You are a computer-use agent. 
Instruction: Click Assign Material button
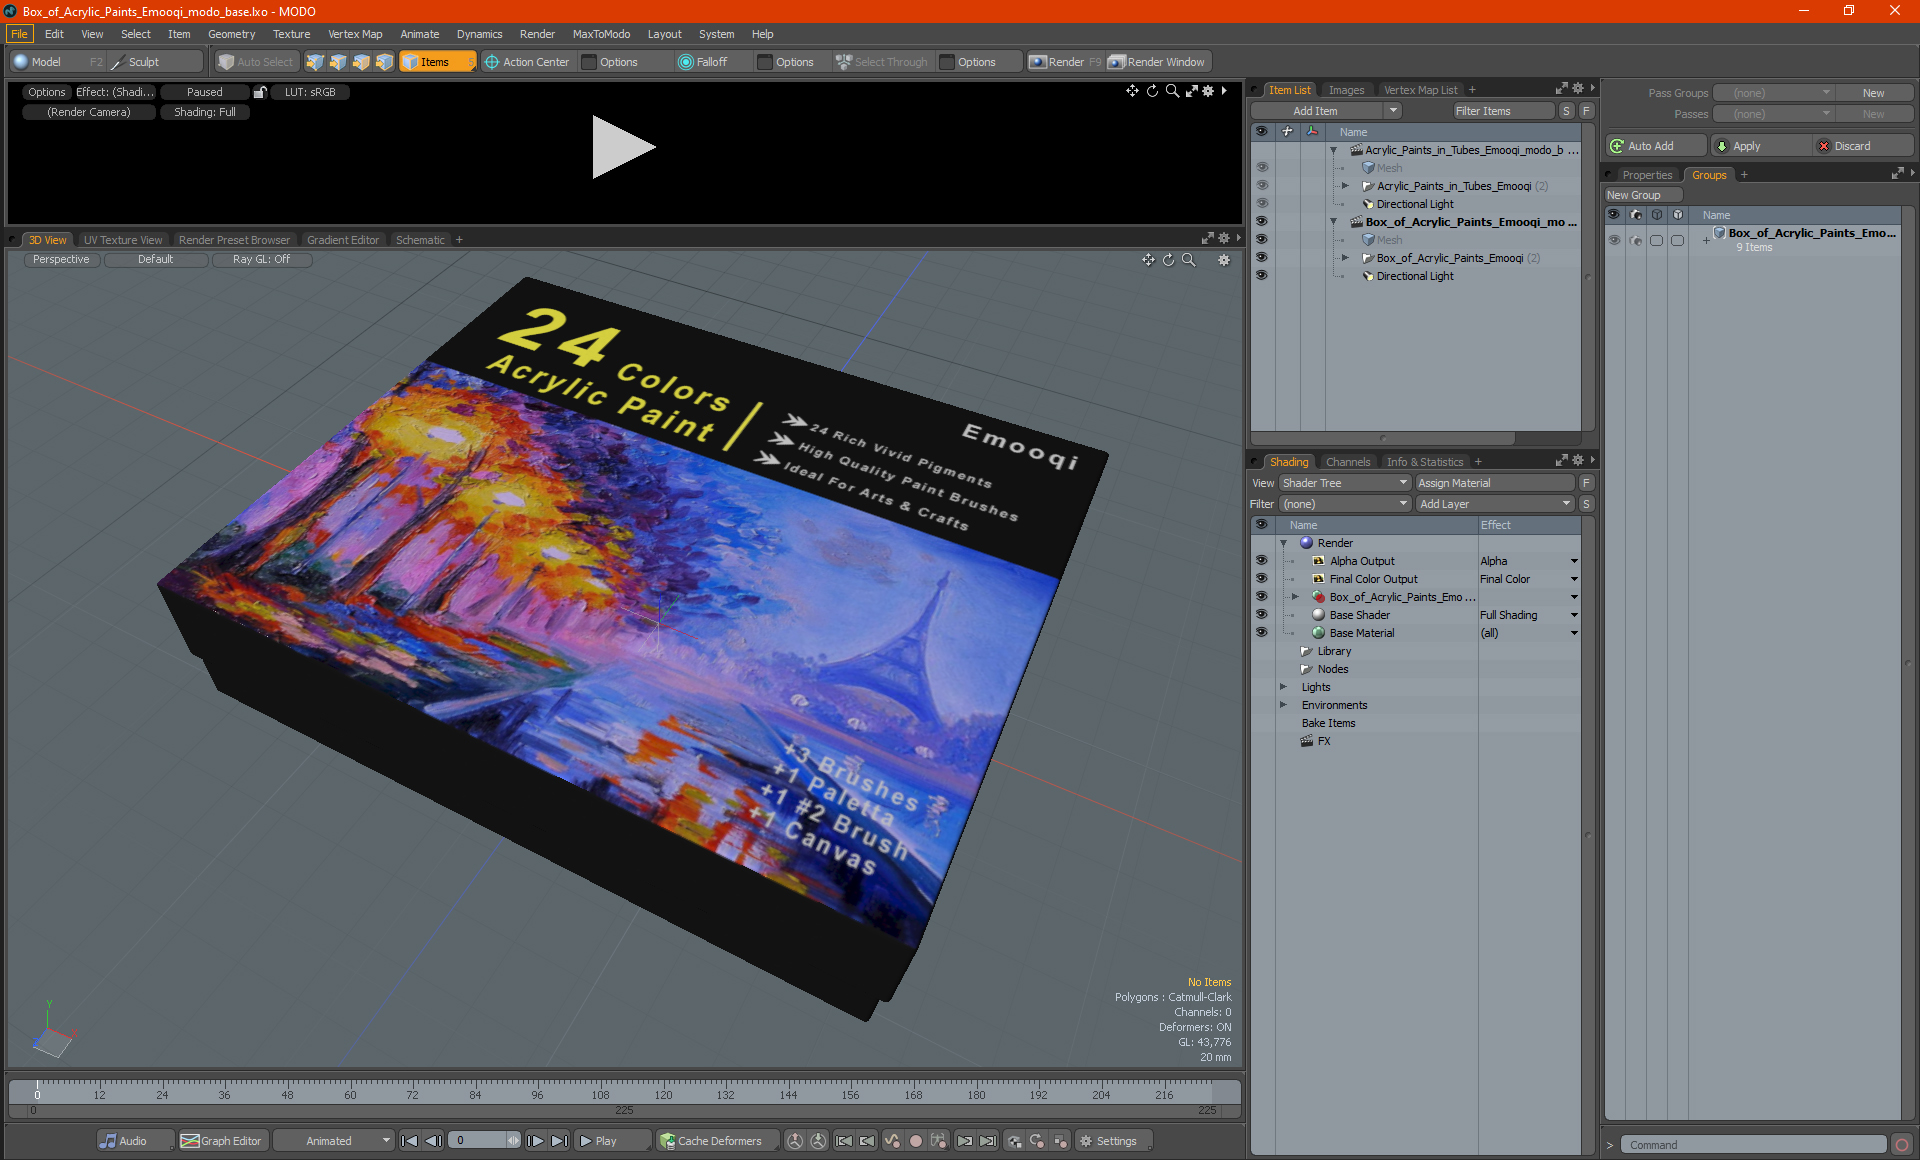pos(1495,483)
